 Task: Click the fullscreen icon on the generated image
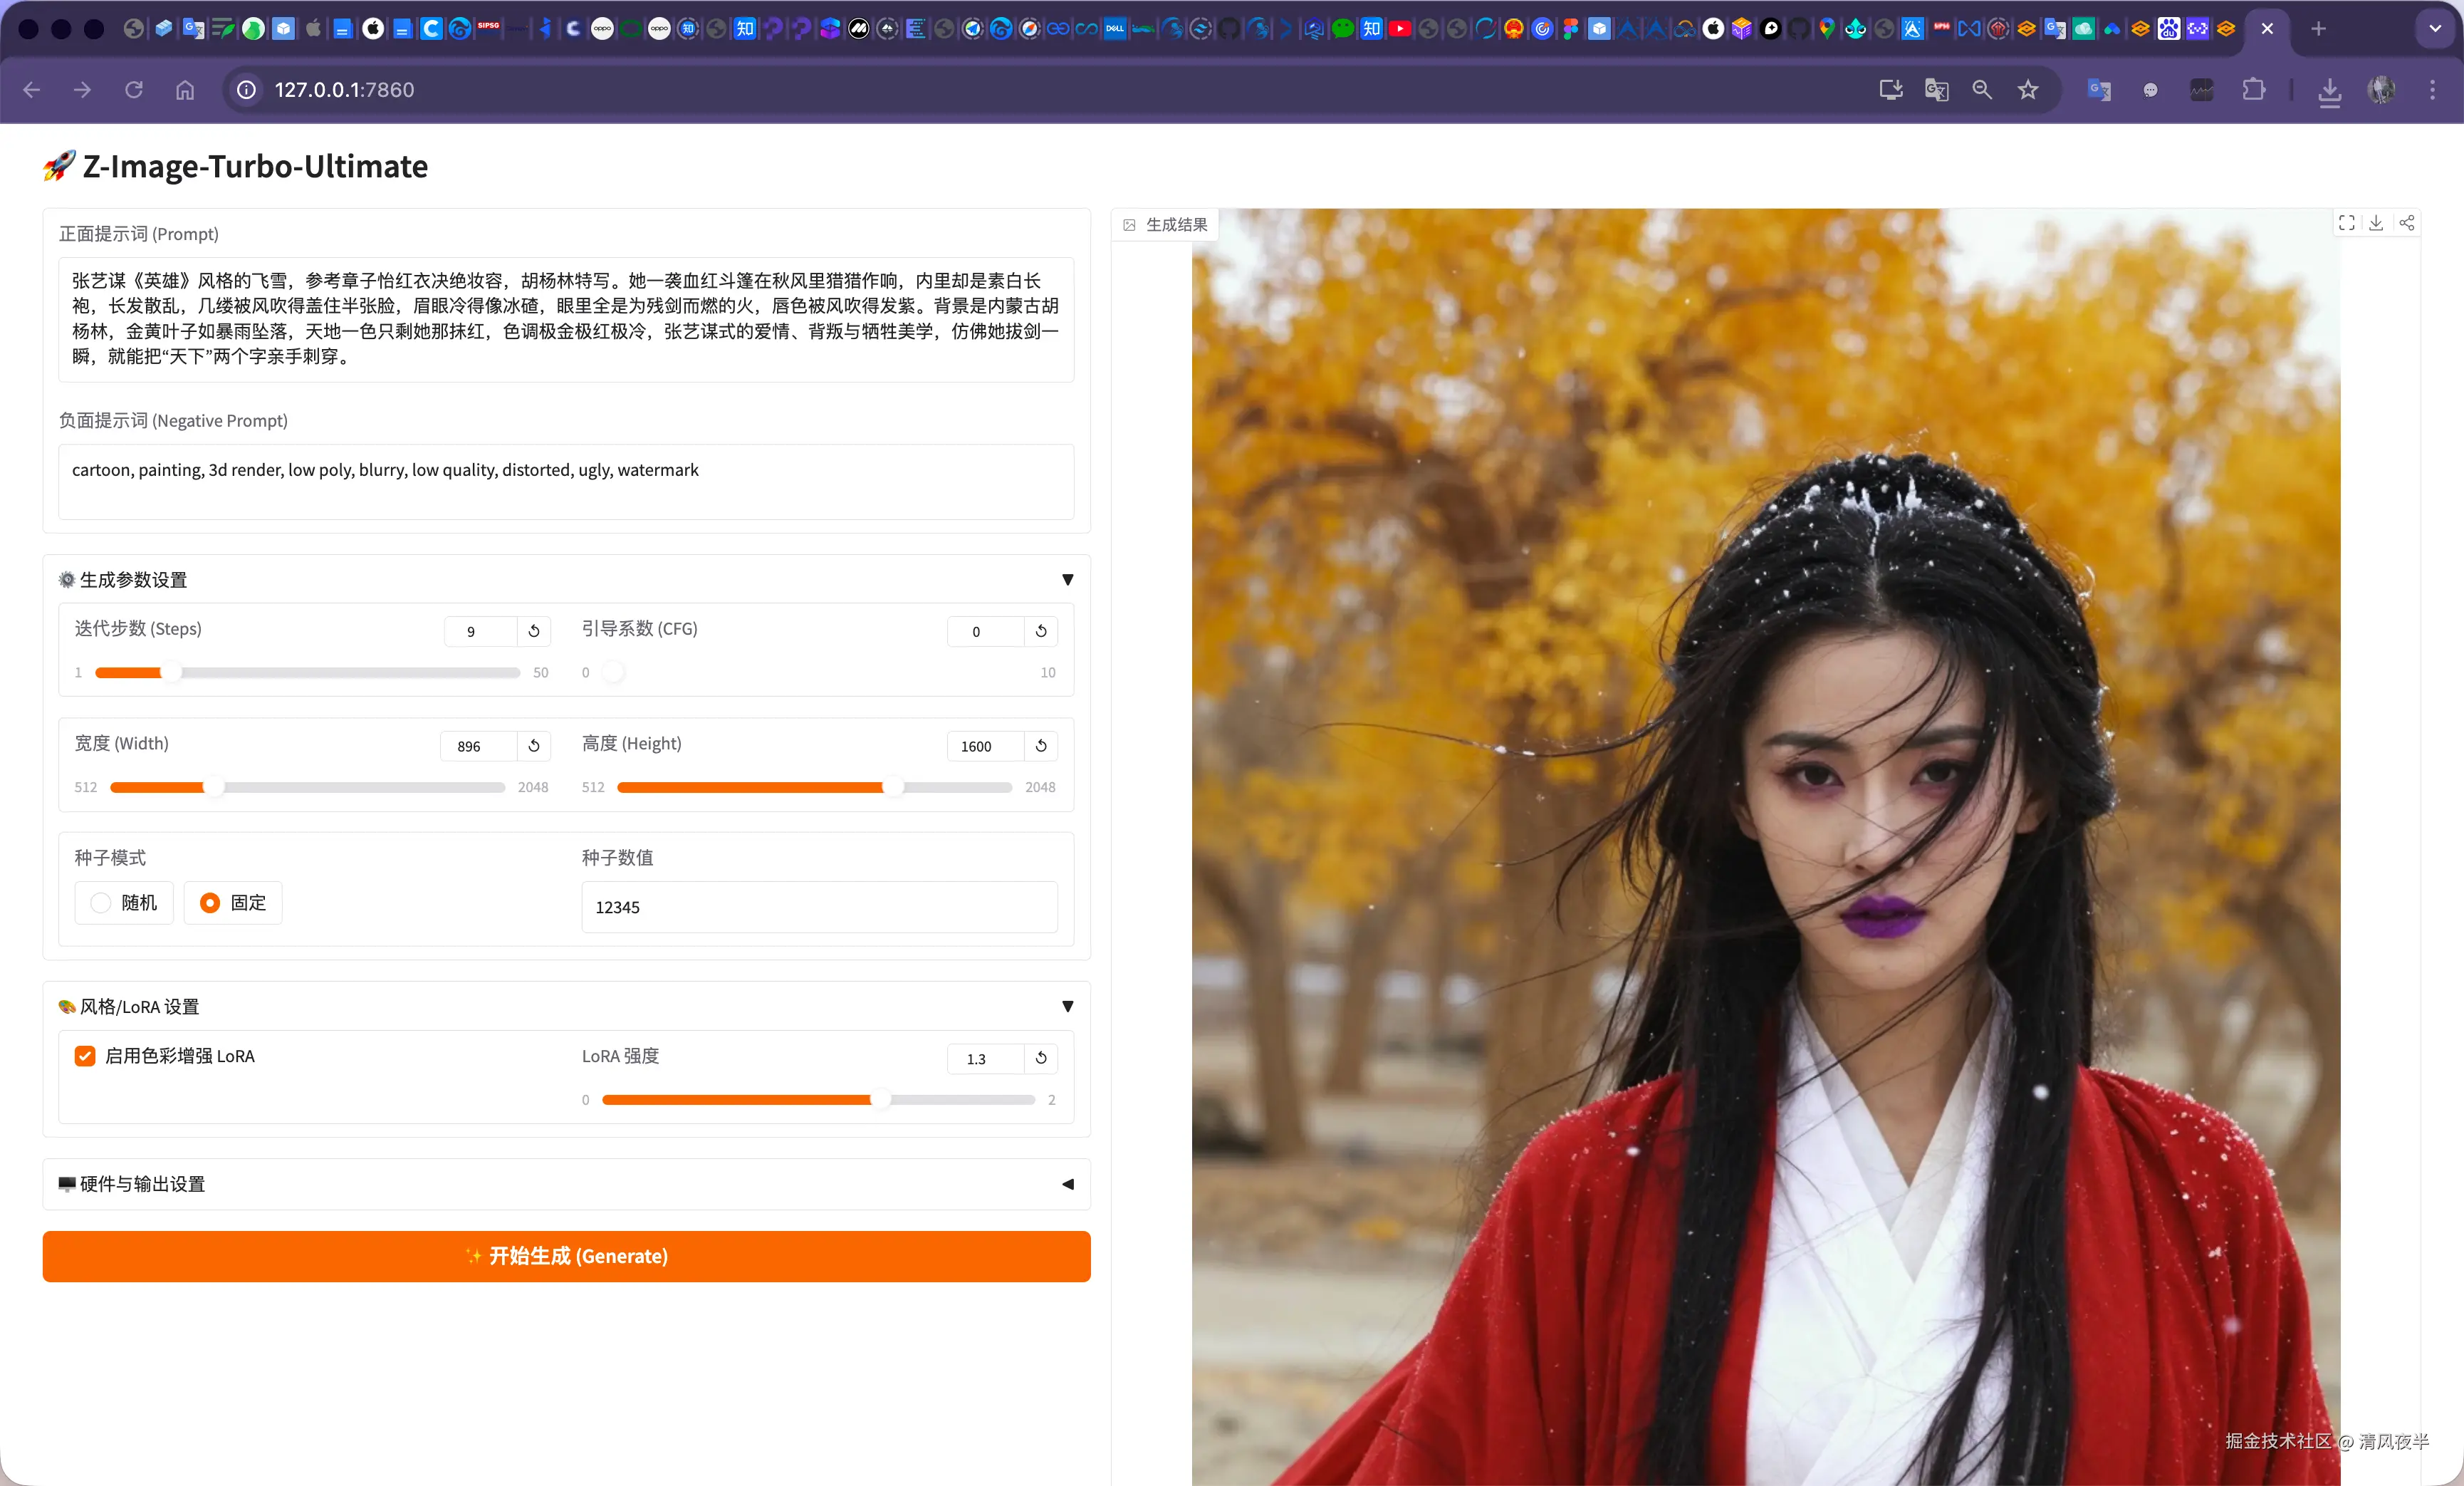[x=2346, y=223]
